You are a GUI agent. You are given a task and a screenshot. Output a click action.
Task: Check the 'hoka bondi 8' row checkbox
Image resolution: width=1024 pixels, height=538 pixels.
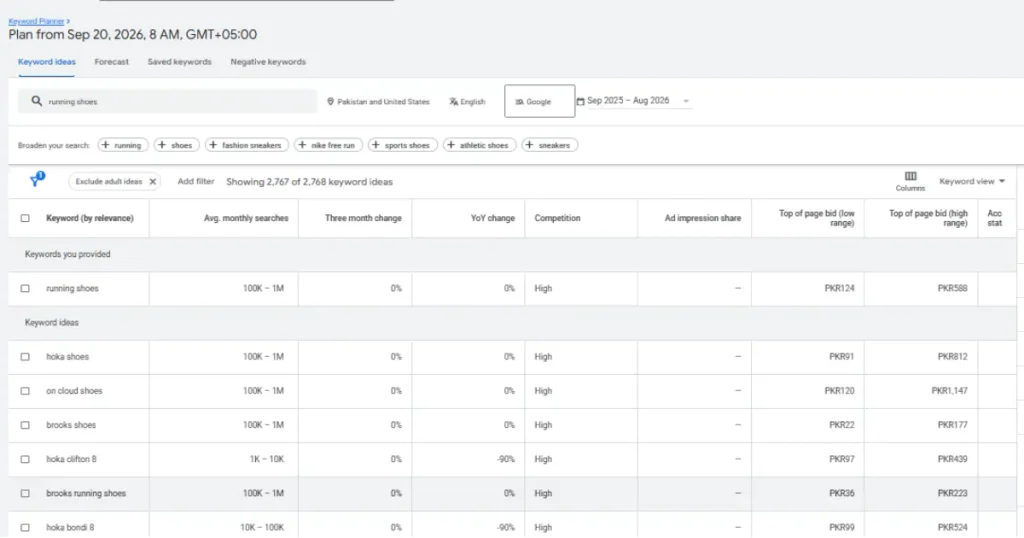[x=25, y=527]
